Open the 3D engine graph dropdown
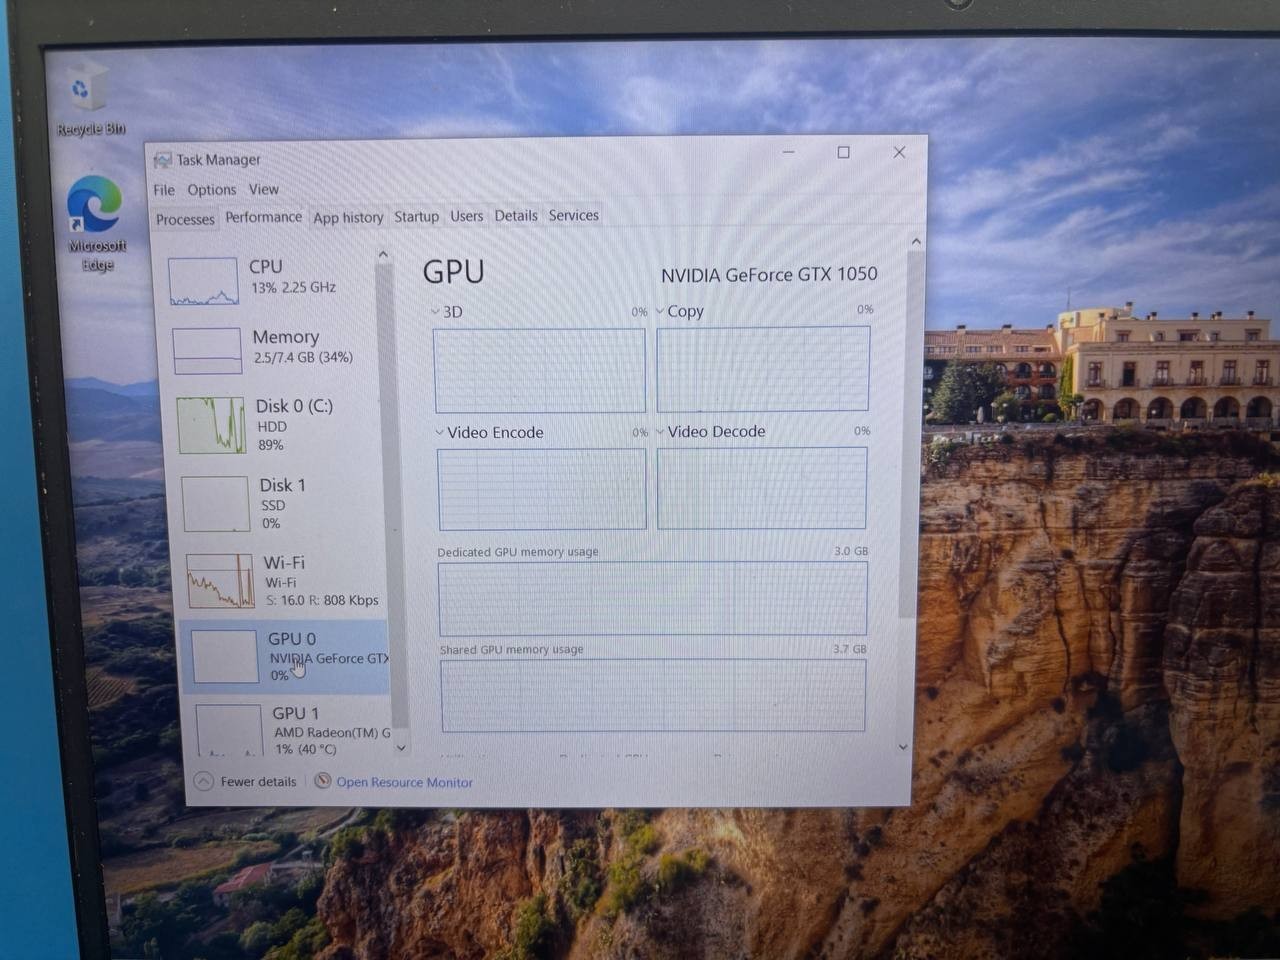This screenshot has height=960, width=1280. [435, 312]
